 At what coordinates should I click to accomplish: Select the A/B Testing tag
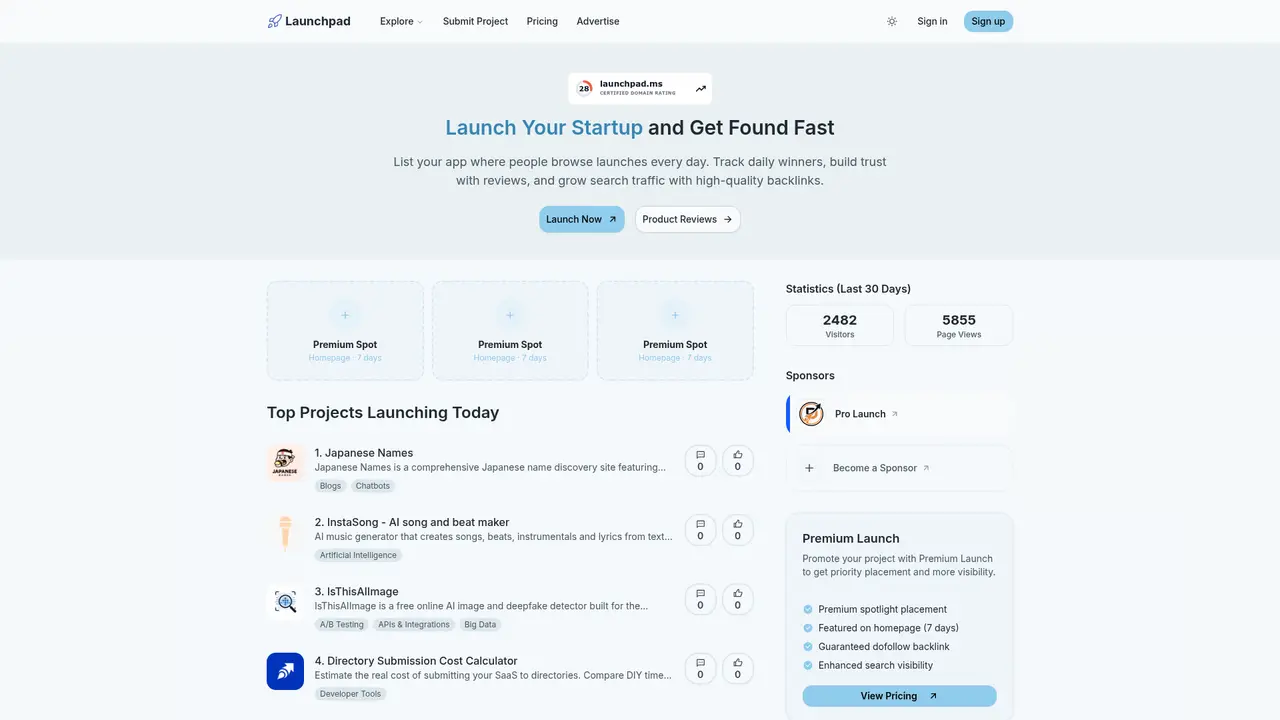[342, 624]
